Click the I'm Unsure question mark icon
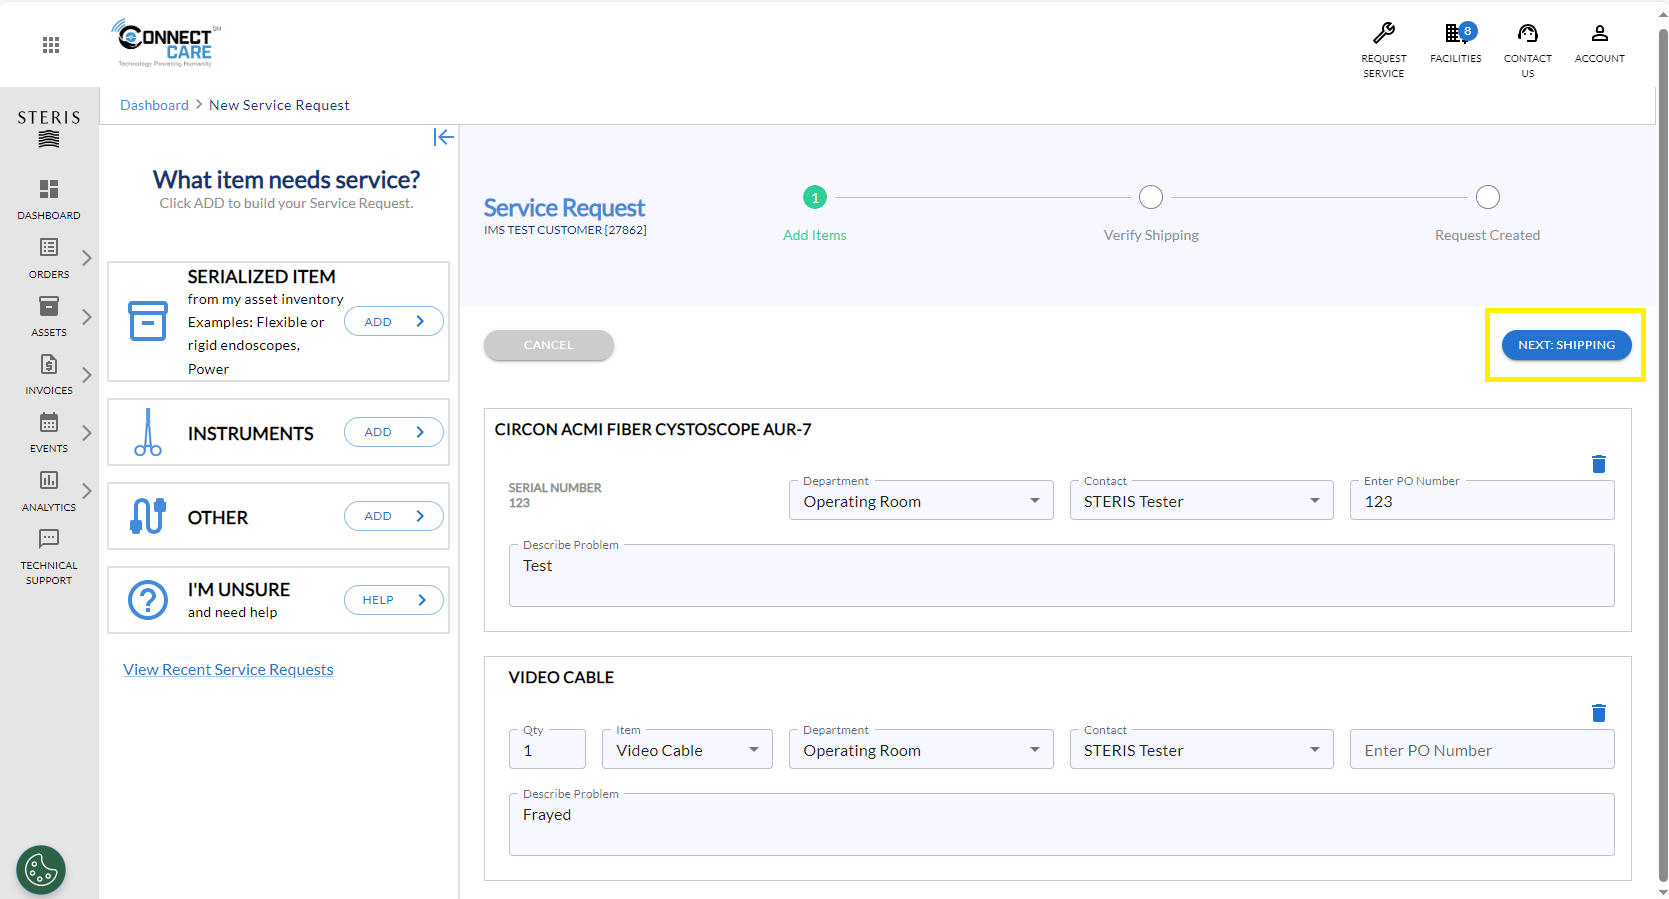Screen dimensions: 1669x899 [x=148, y=600]
